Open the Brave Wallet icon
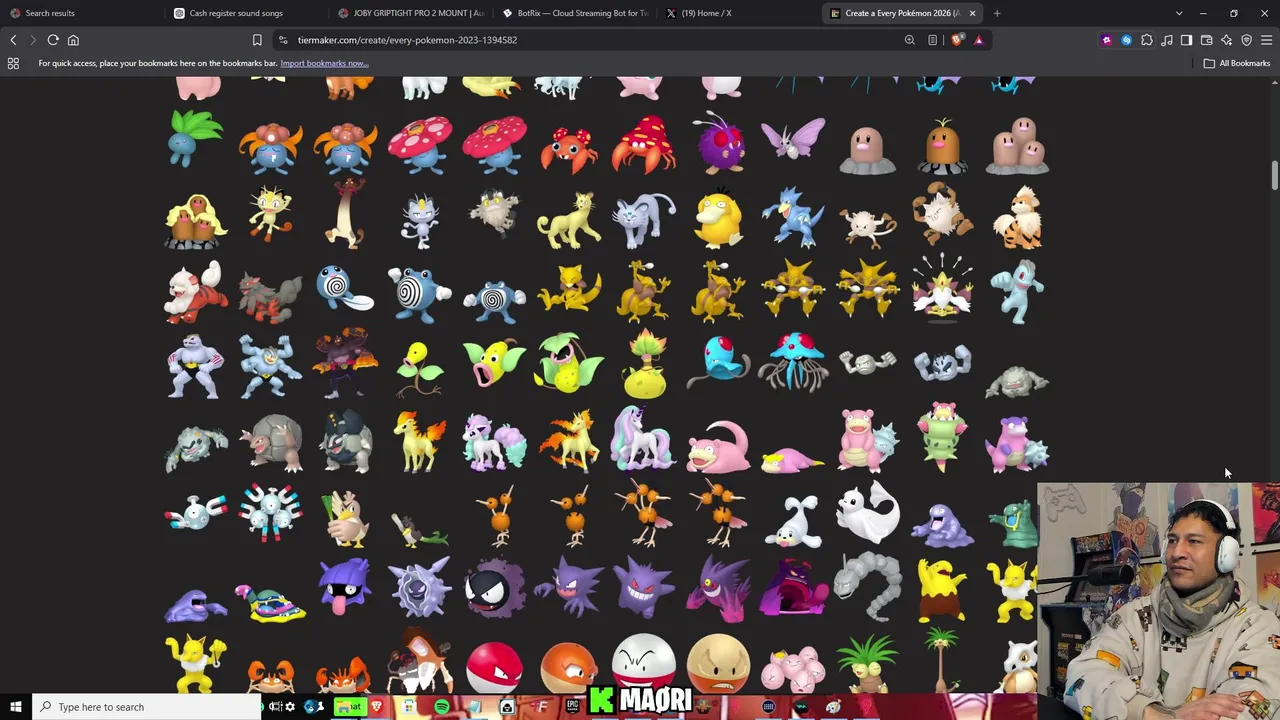The height and width of the screenshot is (720, 1280). tap(1207, 40)
